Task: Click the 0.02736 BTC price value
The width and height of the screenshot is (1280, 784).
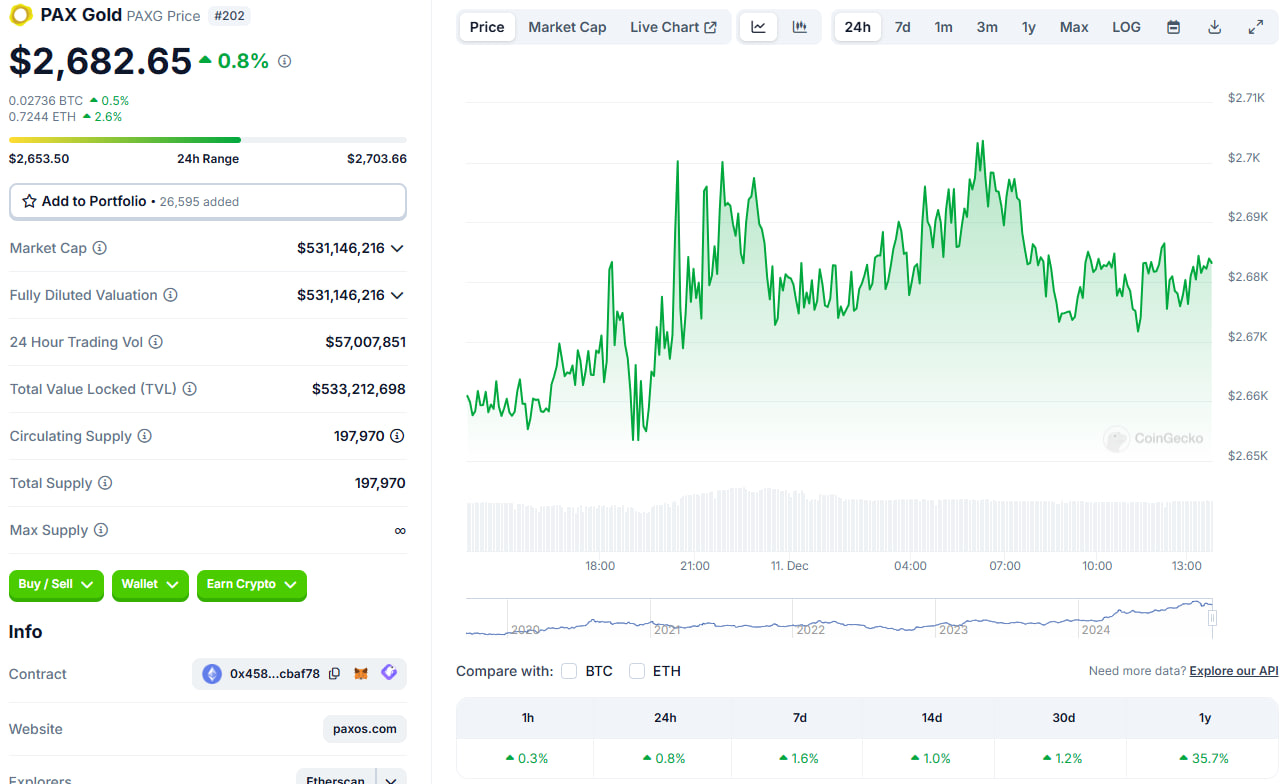Action: (x=46, y=101)
